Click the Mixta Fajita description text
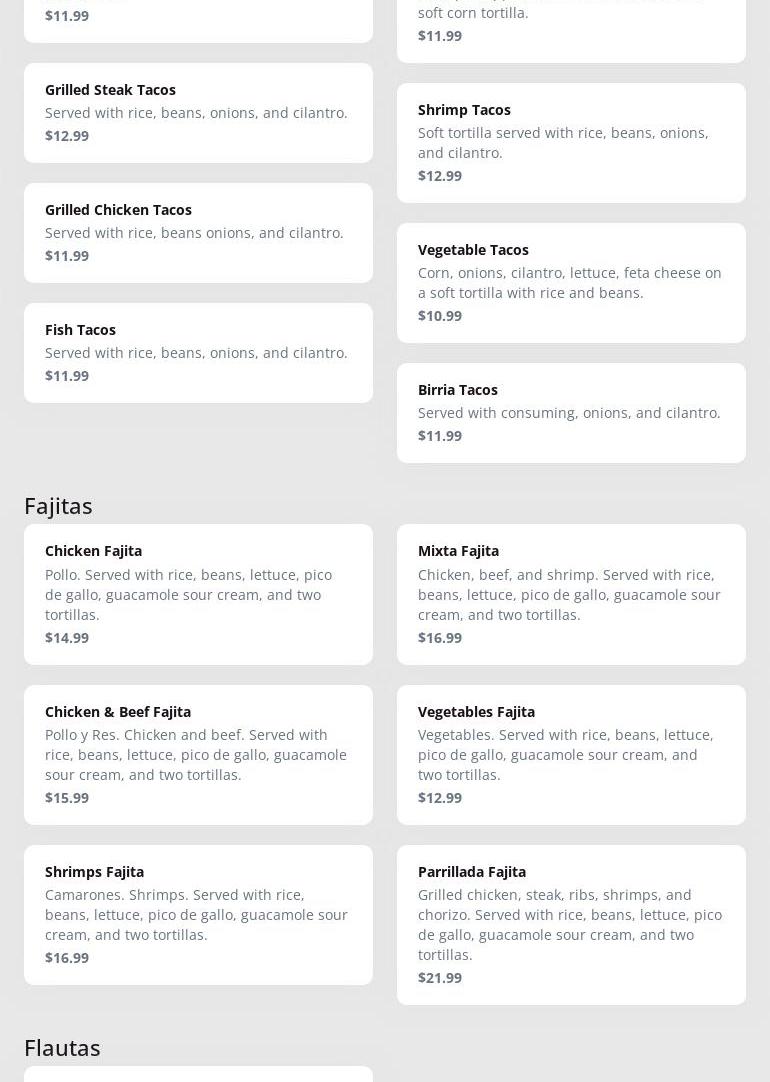The width and height of the screenshot is (770, 1082). point(569,595)
